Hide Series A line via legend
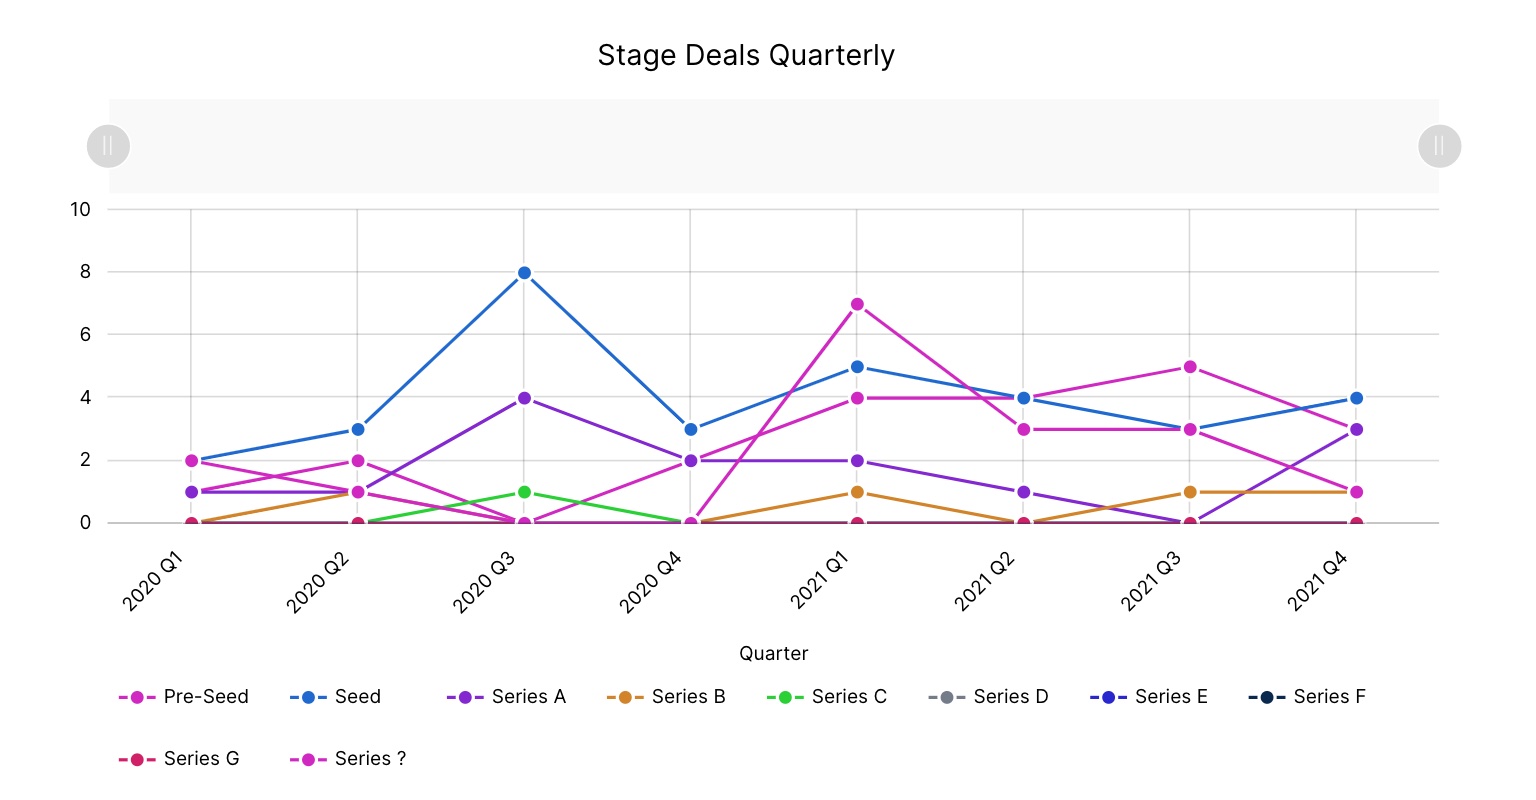 (506, 697)
